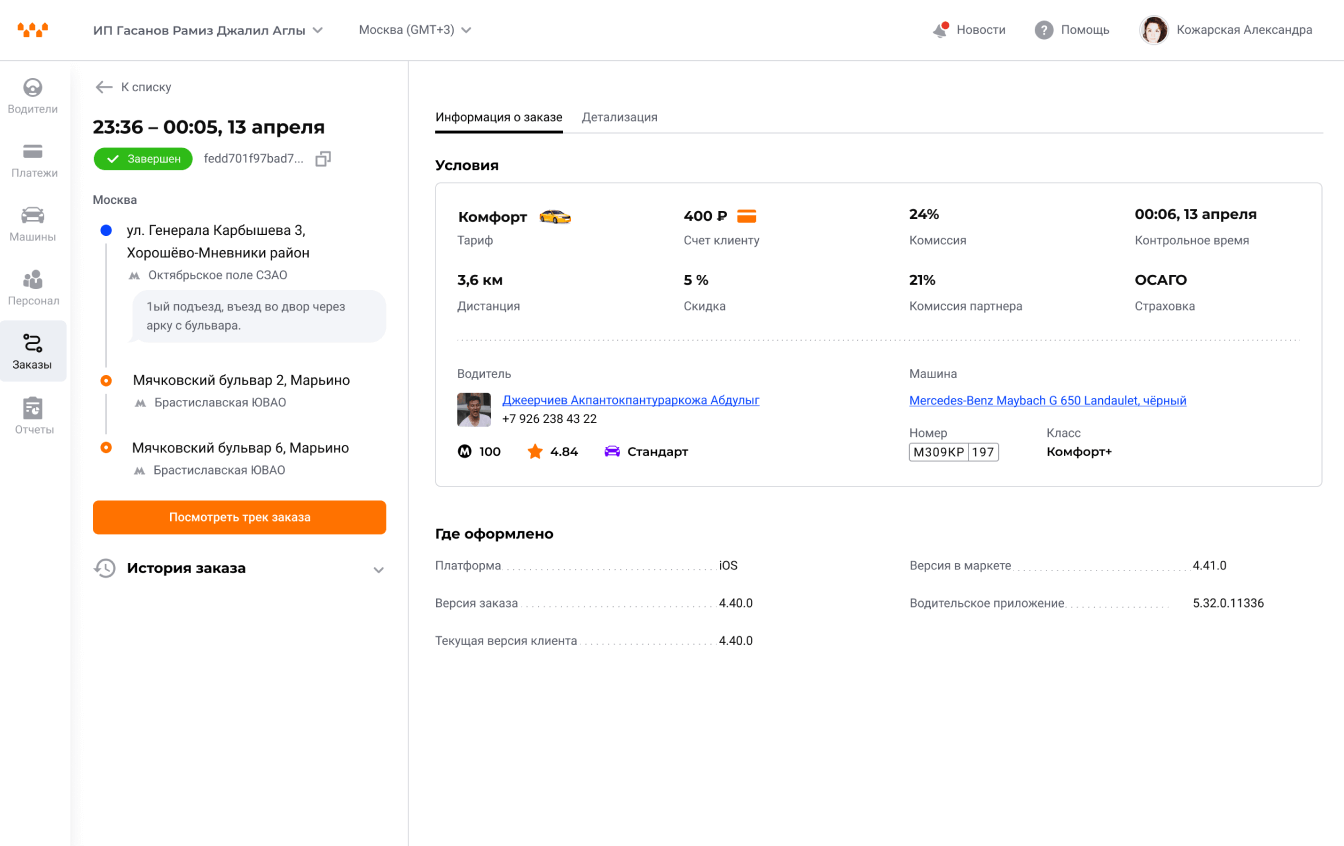Open the Водители sidebar section

coord(33,97)
